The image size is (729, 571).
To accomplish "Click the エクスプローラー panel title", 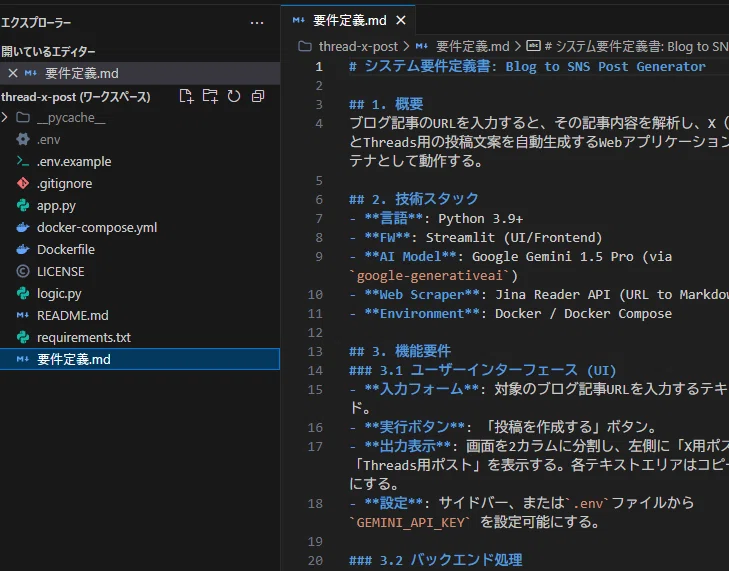I will (x=36, y=23).
